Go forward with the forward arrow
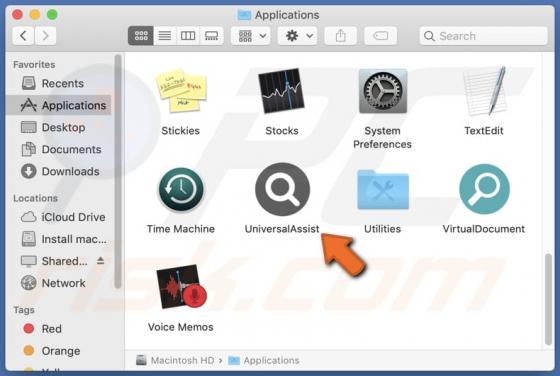 pyautogui.click(x=45, y=36)
